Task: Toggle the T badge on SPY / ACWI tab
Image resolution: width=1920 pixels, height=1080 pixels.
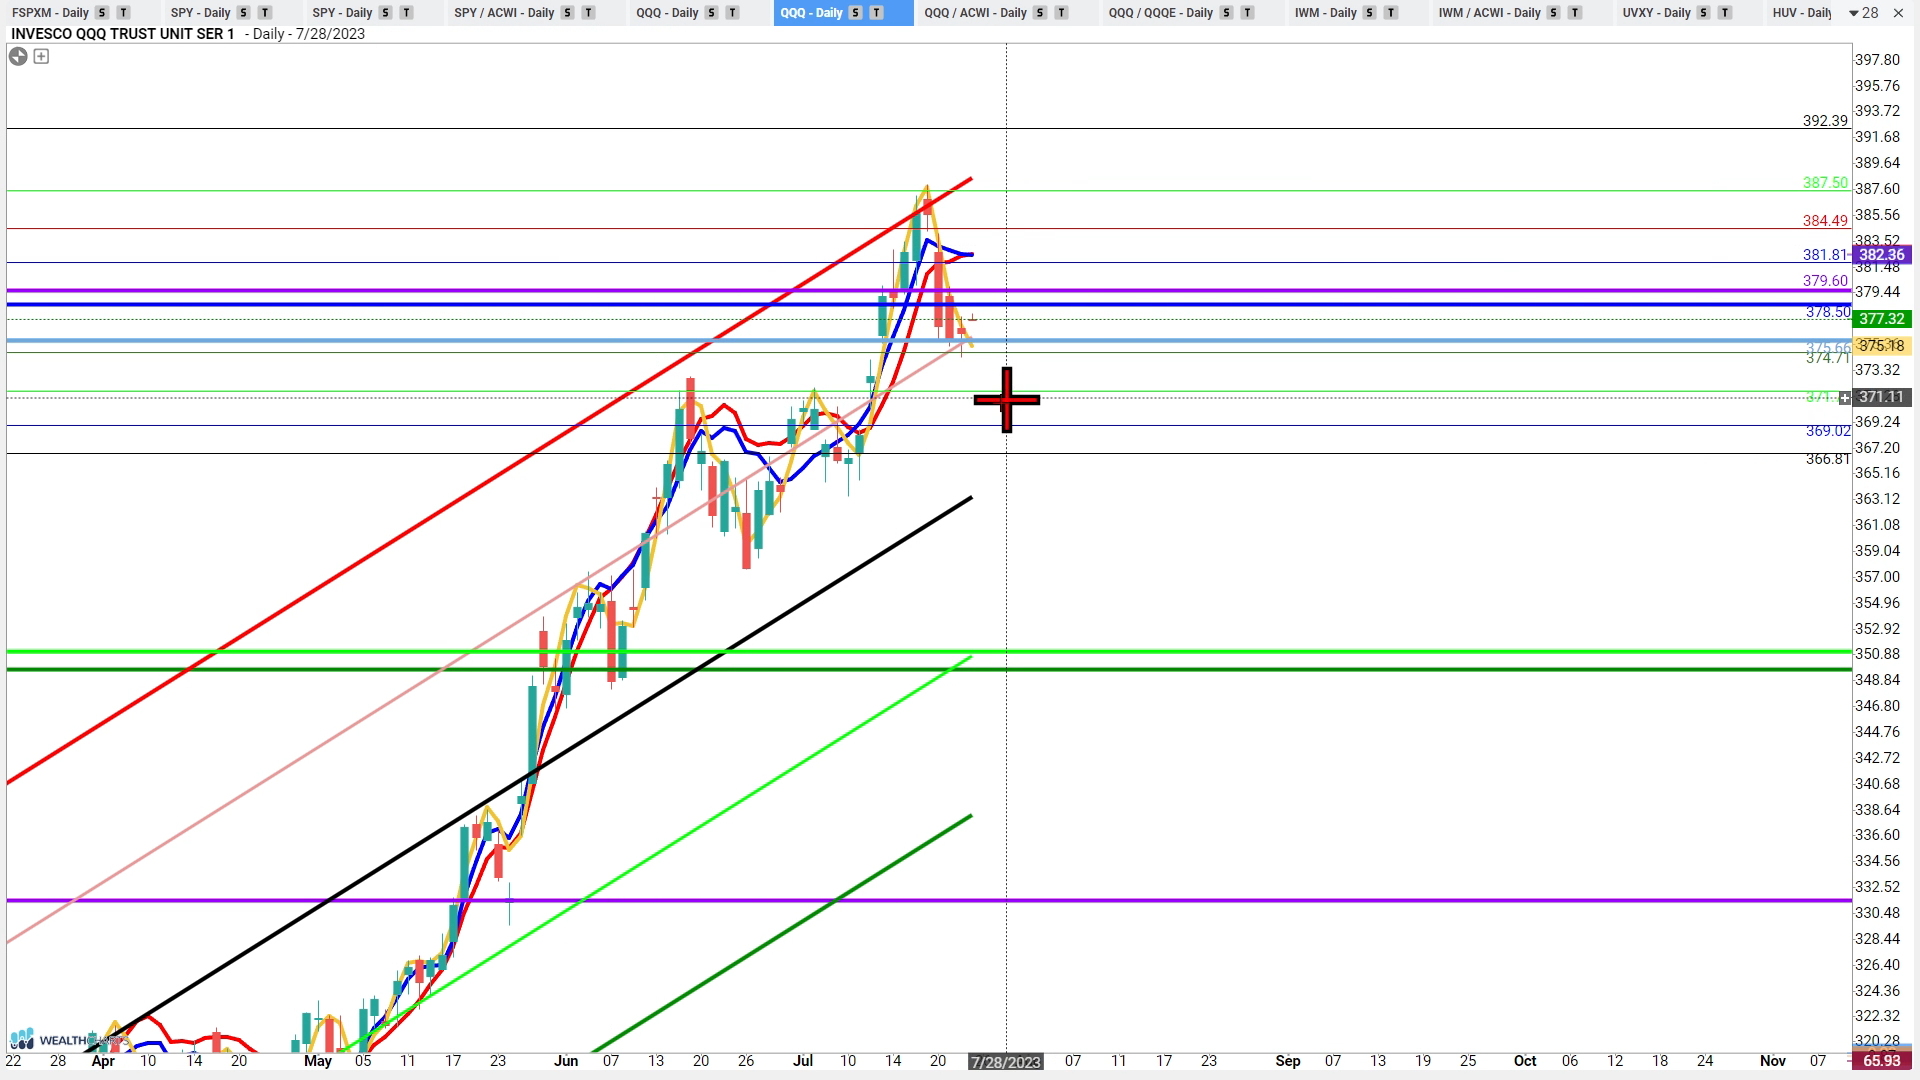Action: point(588,13)
